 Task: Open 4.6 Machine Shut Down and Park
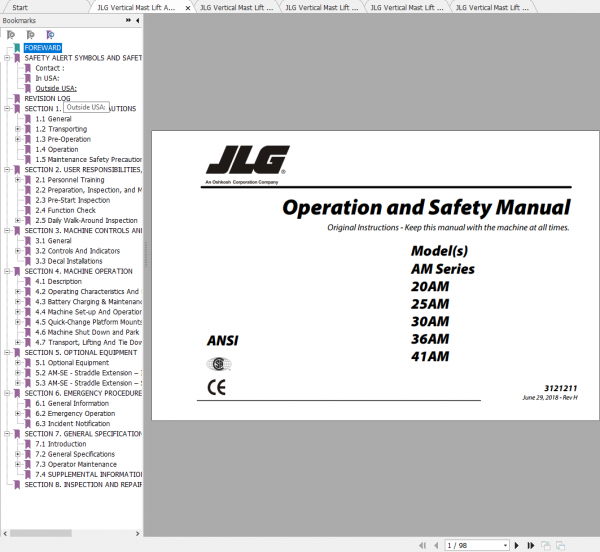tap(87, 332)
